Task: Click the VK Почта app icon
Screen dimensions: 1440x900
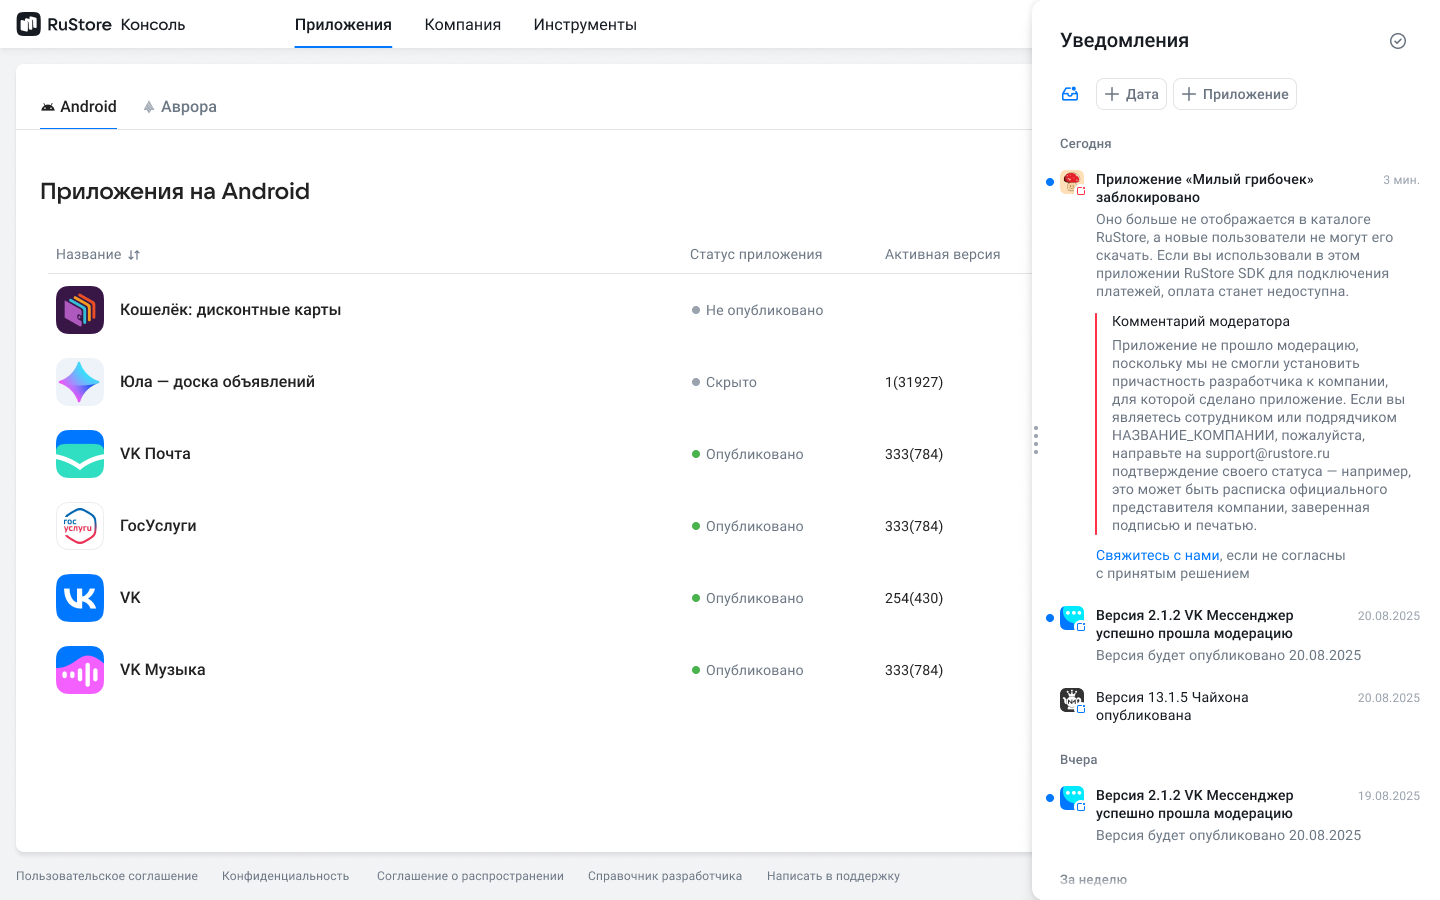Action: click(80, 454)
